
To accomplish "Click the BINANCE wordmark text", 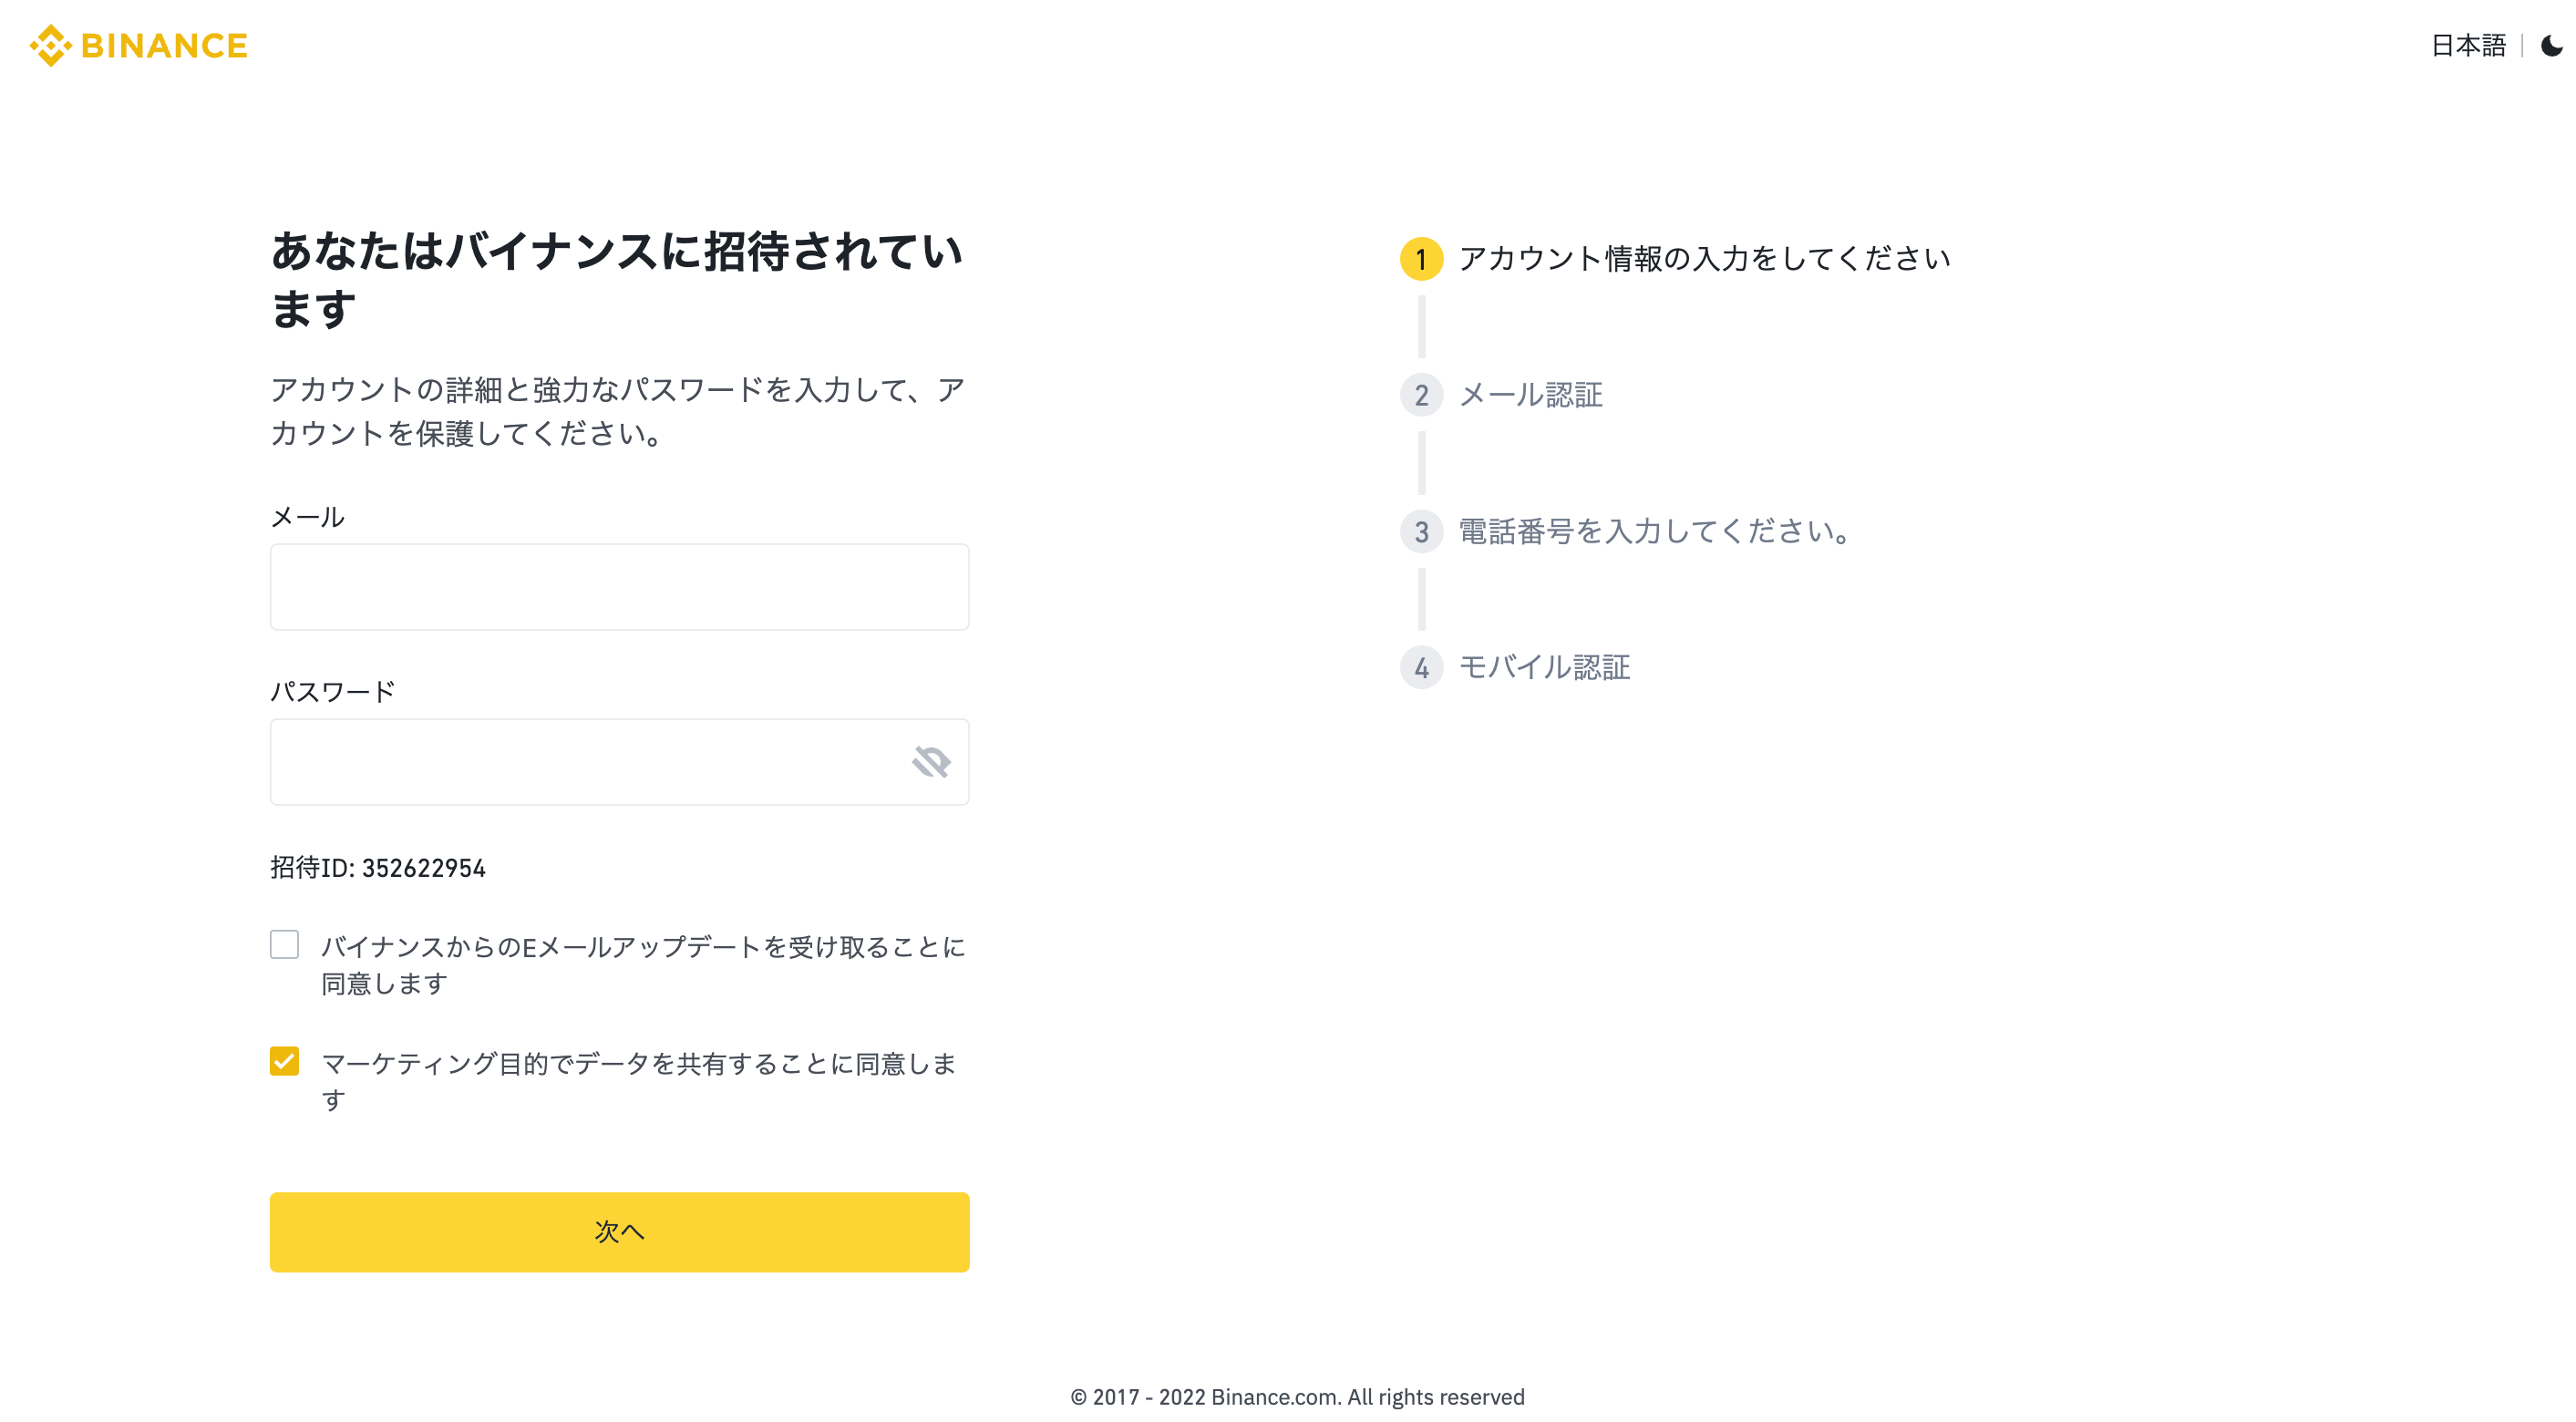I will pos(164,46).
